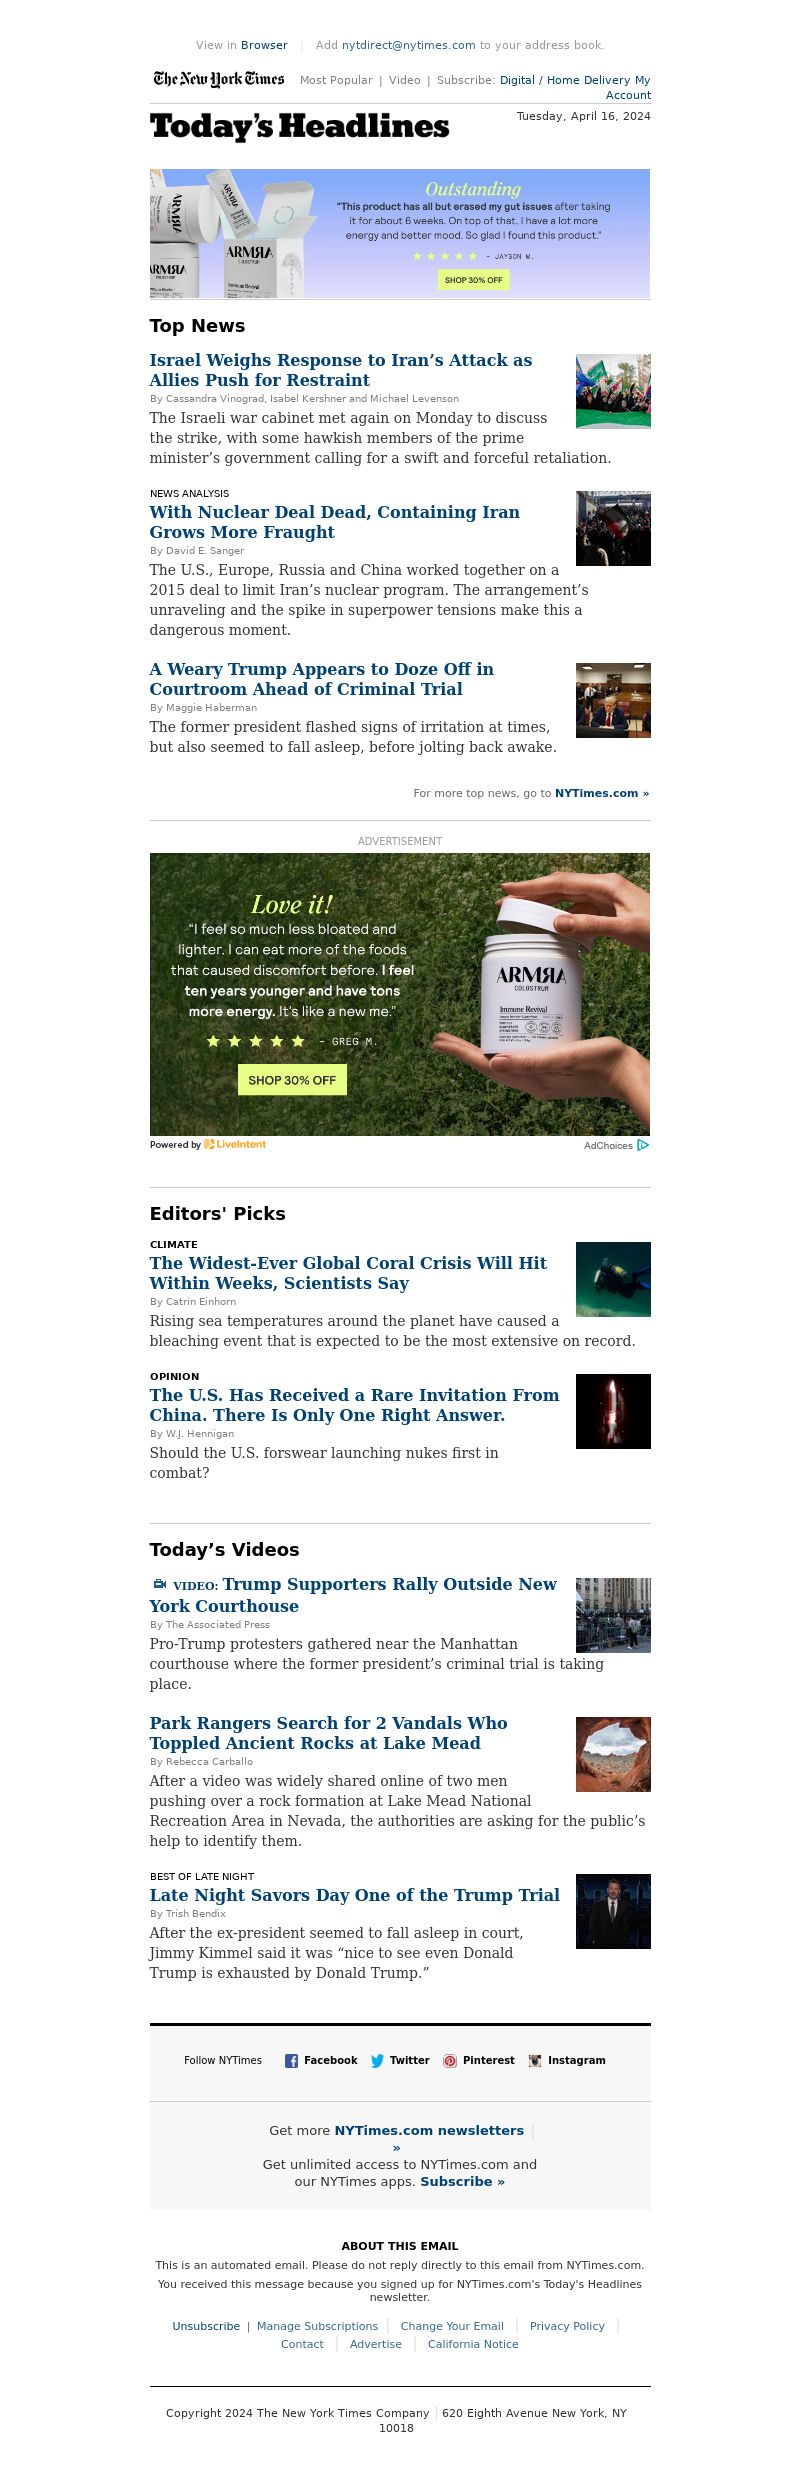Open Manage Subscriptions link
Image resolution: width=800 pixels, height=2472 pixels.
[317, 2326]
